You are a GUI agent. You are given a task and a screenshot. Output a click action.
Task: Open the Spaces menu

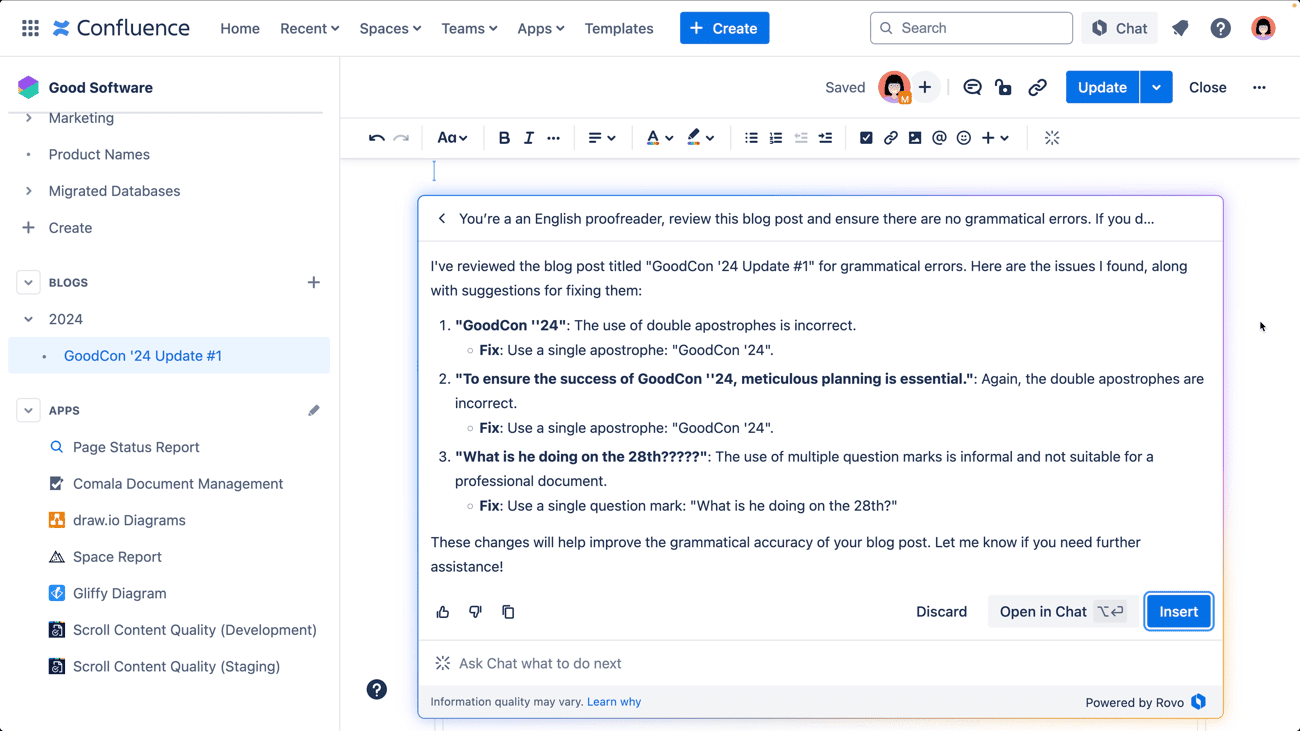click(x=390, y=28)
